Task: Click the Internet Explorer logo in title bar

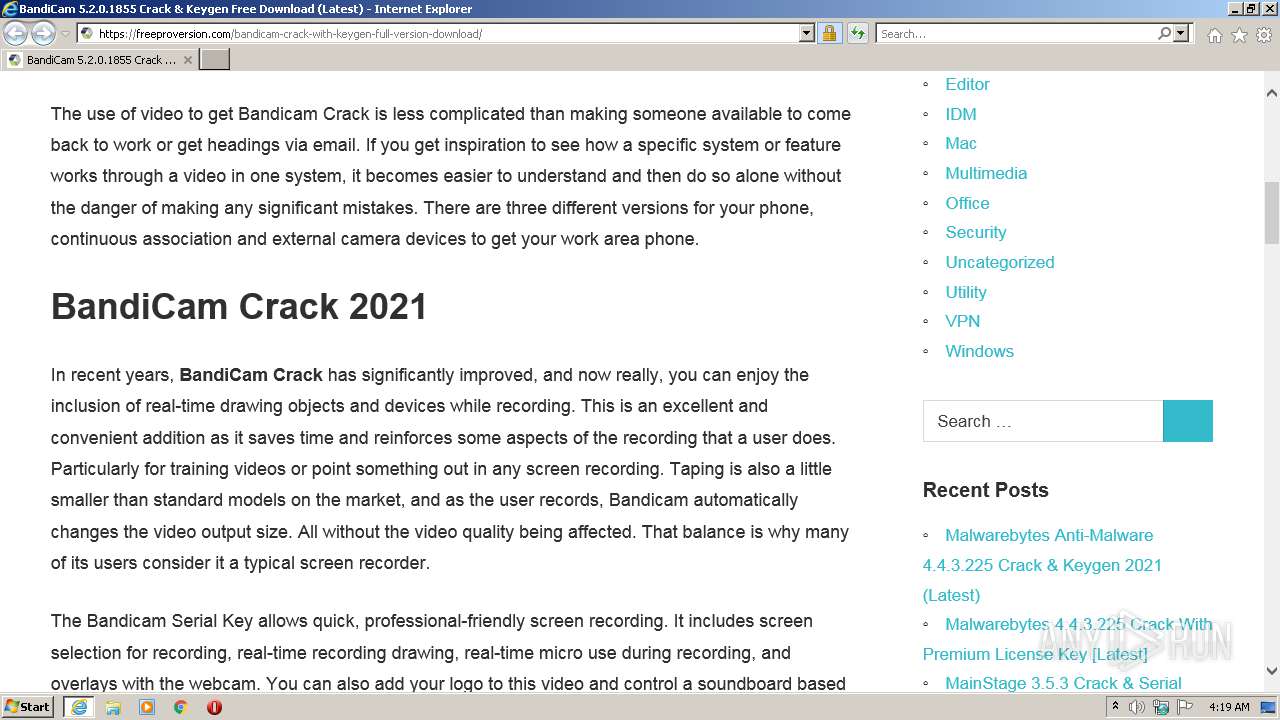Action: coord(10,9)
